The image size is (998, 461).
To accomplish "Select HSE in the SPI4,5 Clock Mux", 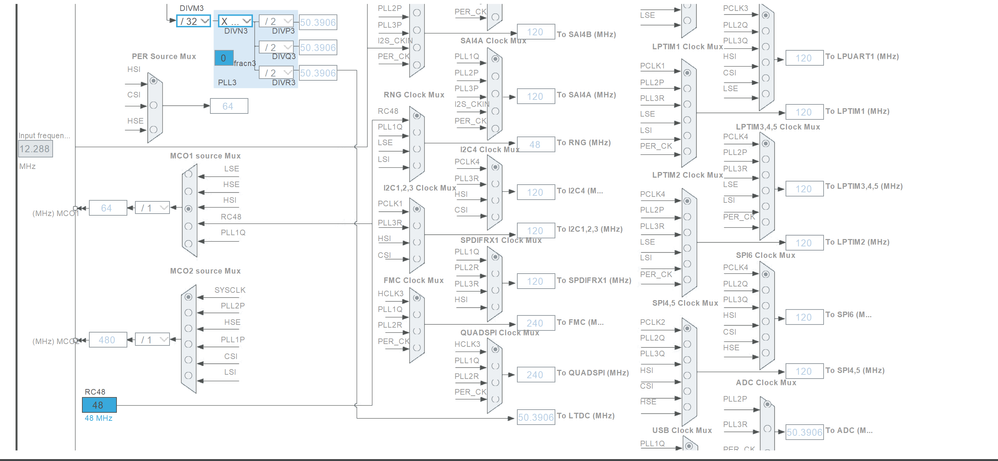I will point(686,407).
